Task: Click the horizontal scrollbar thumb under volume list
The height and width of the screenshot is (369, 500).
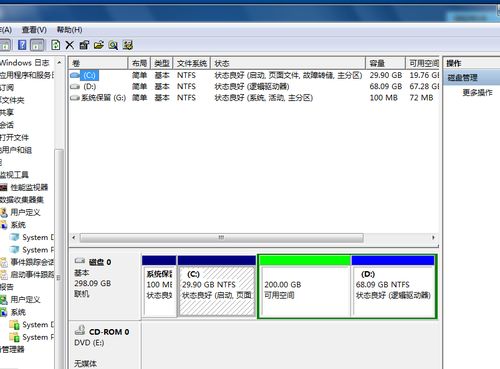Action: [x=221, y=238]
